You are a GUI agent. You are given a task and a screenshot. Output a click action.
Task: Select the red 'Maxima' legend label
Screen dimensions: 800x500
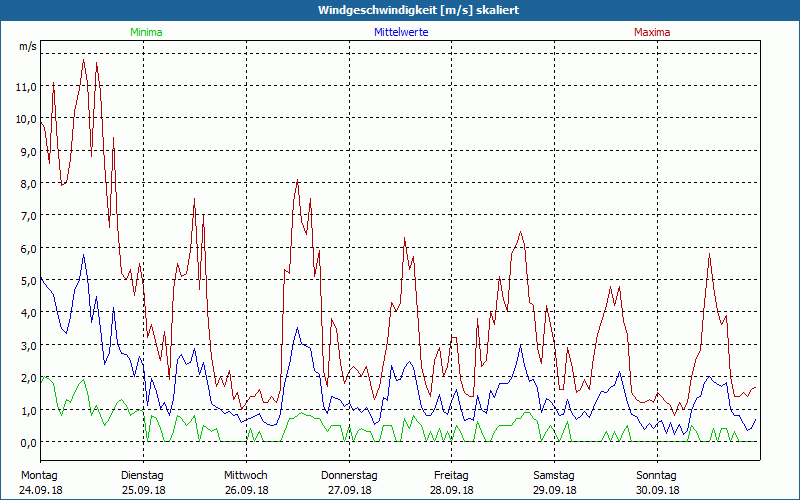click(x=652, y=32)
